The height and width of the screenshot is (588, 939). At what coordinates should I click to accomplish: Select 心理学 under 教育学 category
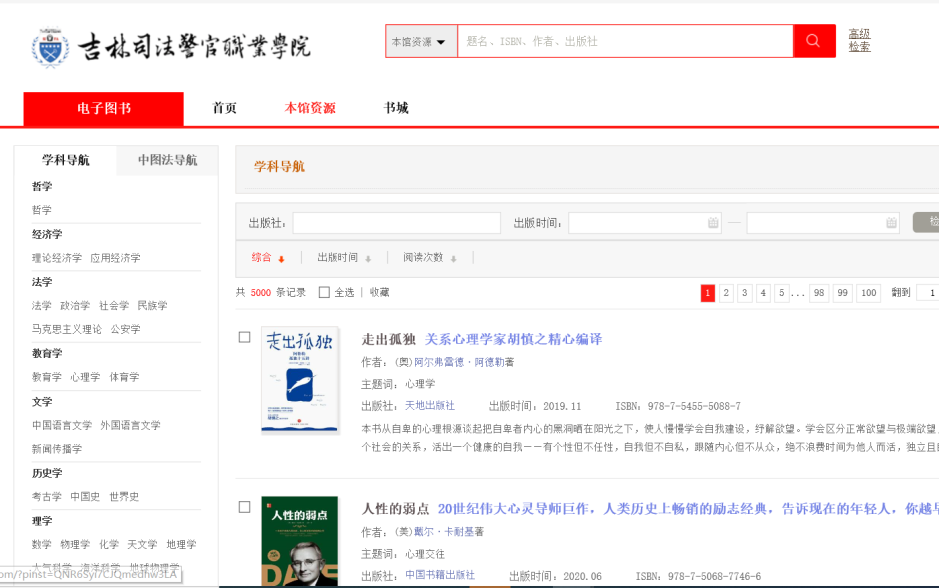pyautogui.click(x=85, y=377)
